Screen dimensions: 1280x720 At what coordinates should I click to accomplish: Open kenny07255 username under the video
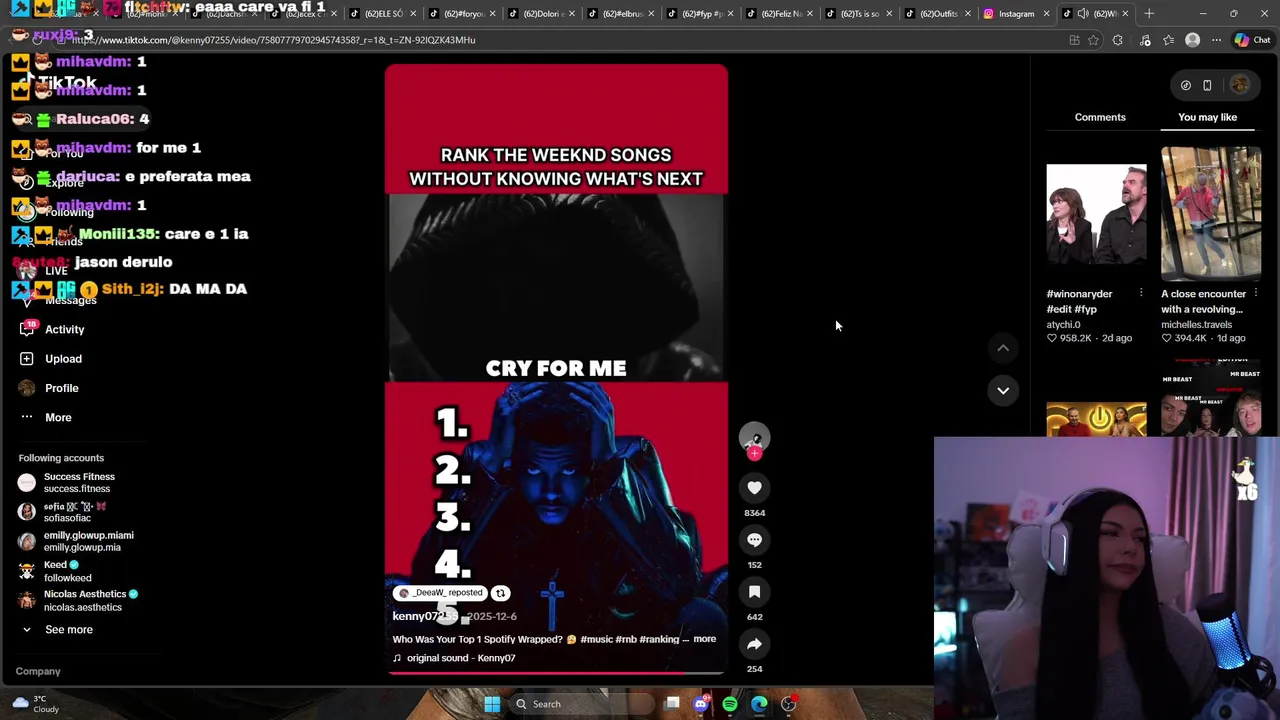coord(425,616)
